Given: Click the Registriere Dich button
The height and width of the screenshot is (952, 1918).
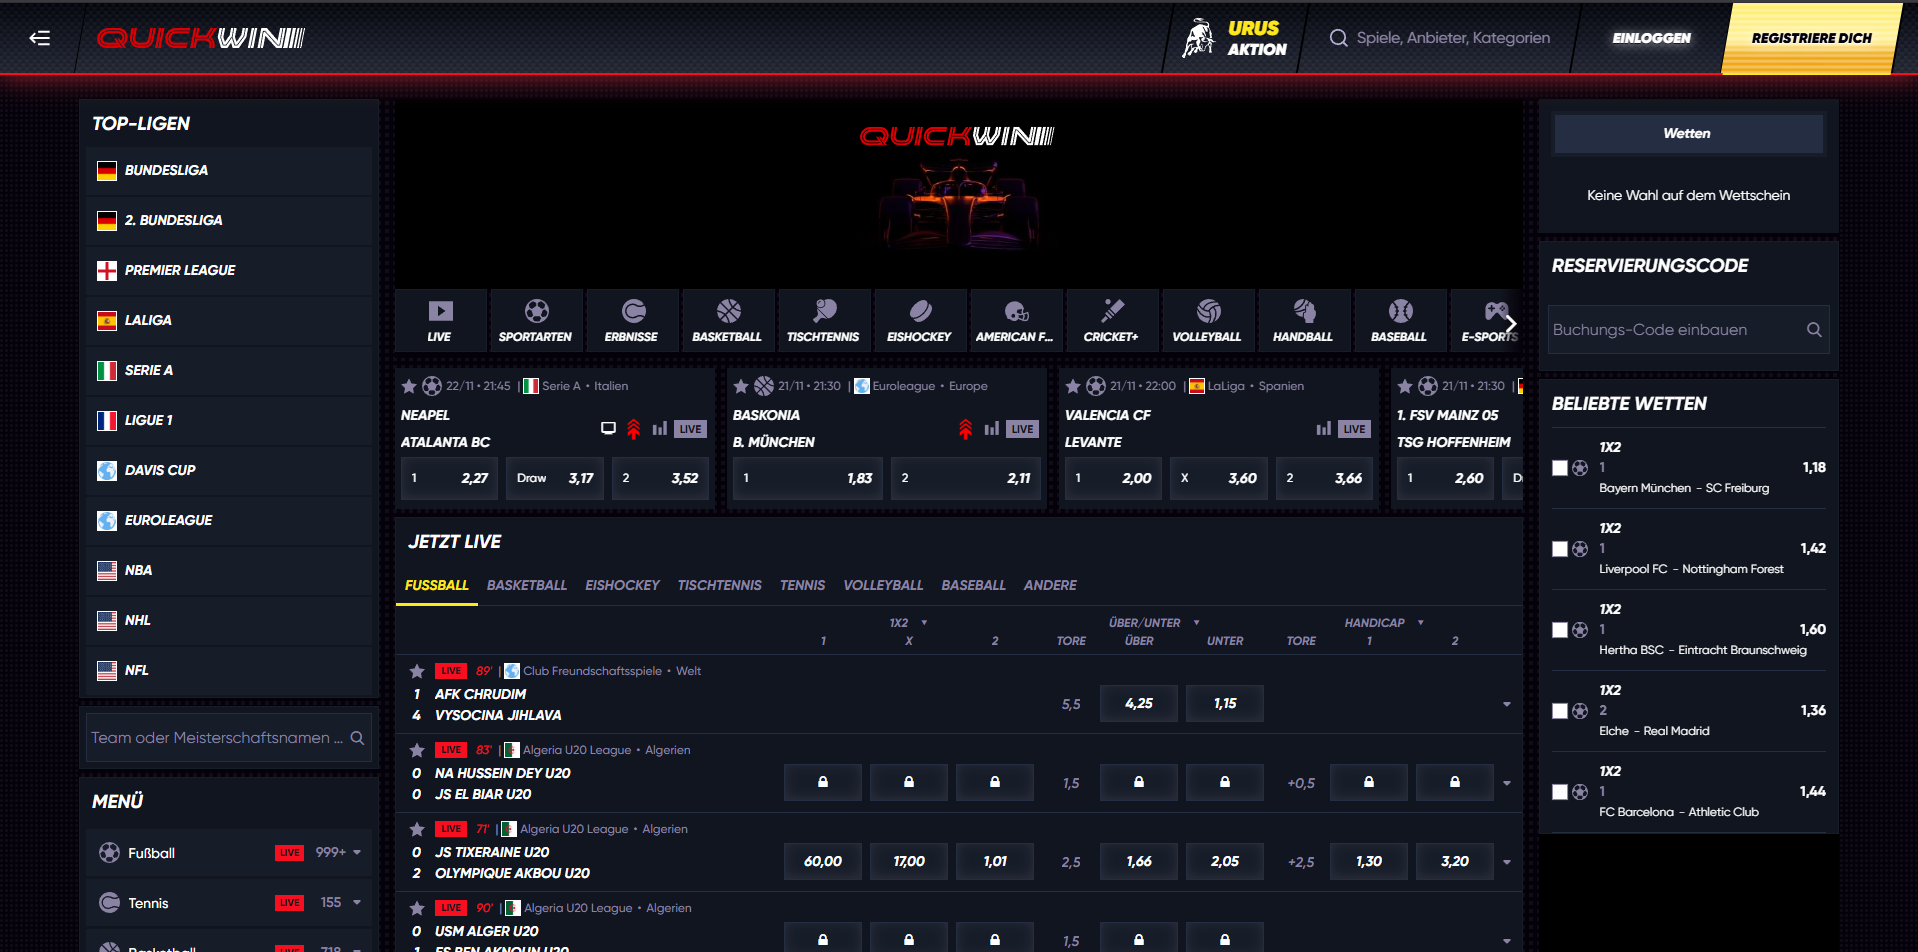Looking at the screenshot, I should [x=1811, y=38].
